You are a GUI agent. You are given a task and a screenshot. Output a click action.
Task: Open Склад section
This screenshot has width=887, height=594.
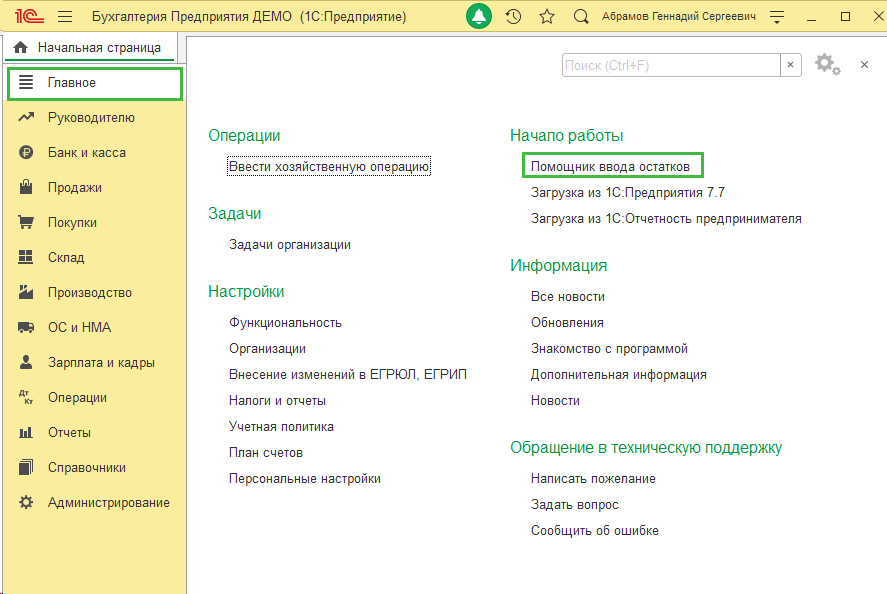click(66, 257)
